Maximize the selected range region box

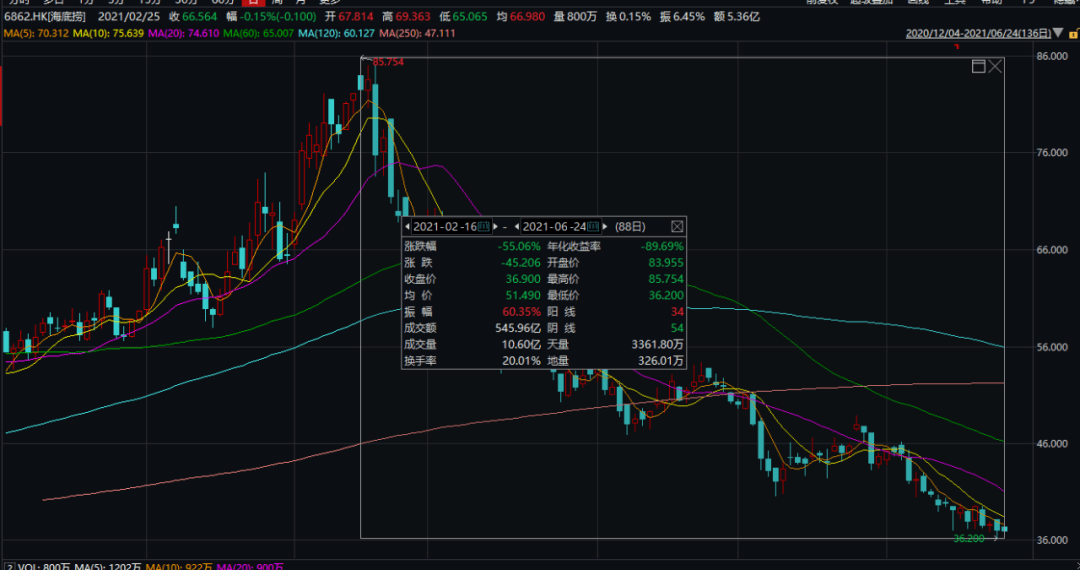978,66
